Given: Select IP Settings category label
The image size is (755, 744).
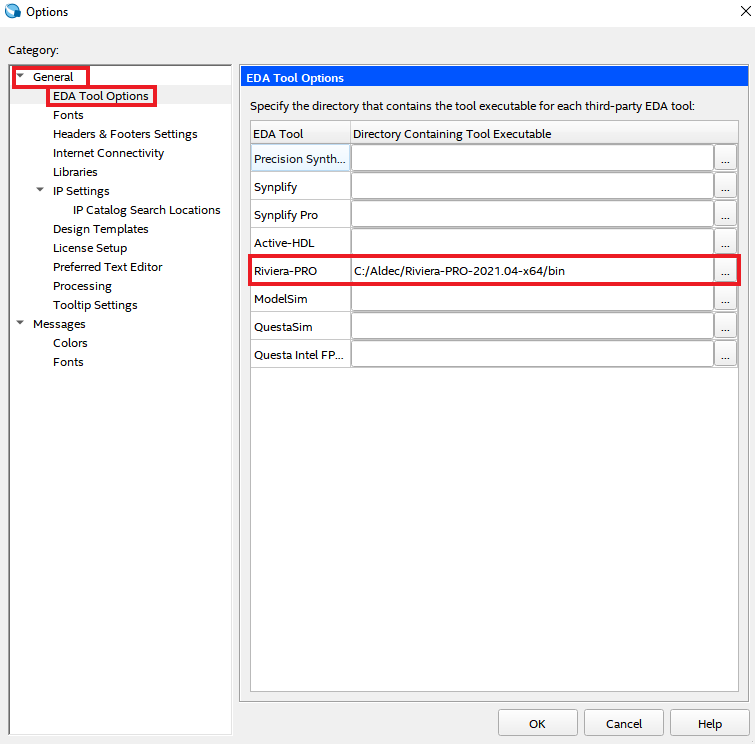Looking at the screenshot, I should [81, 191].
